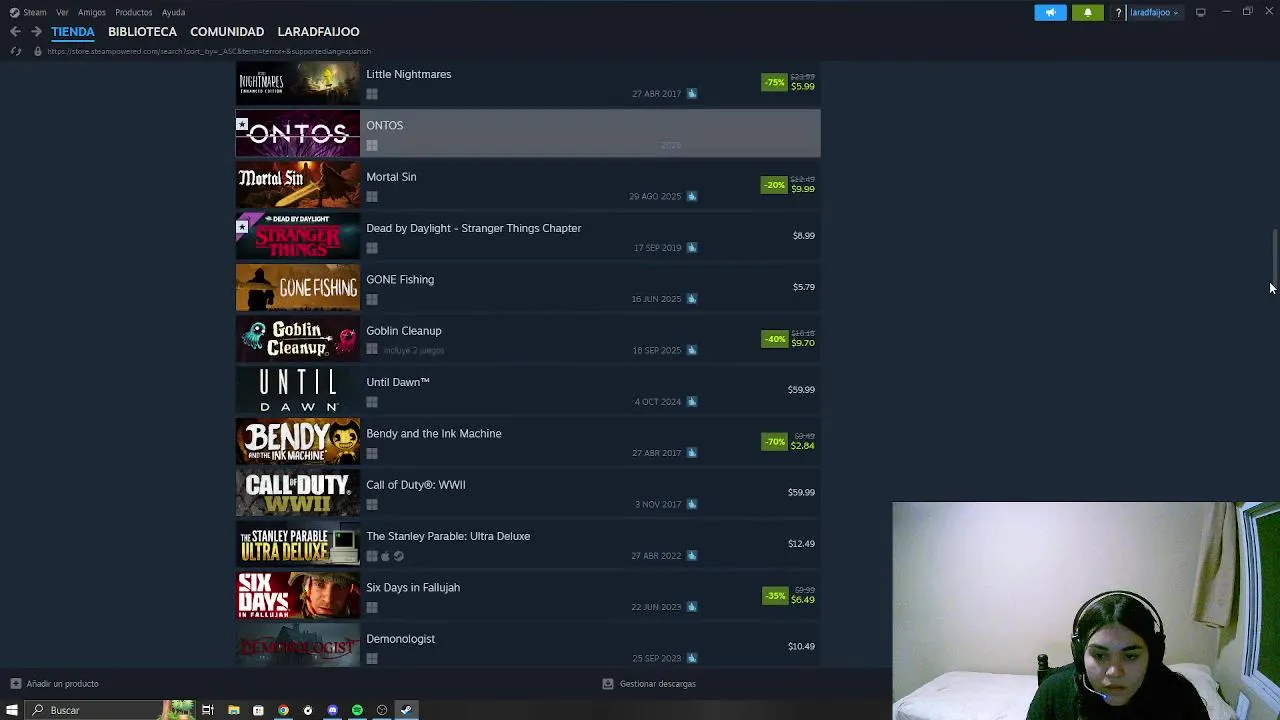Screen dimensions: 1280x720
Task: Open Dead by Daylight - Stranger Things Chapter
Action: click(x=473, y=228)
